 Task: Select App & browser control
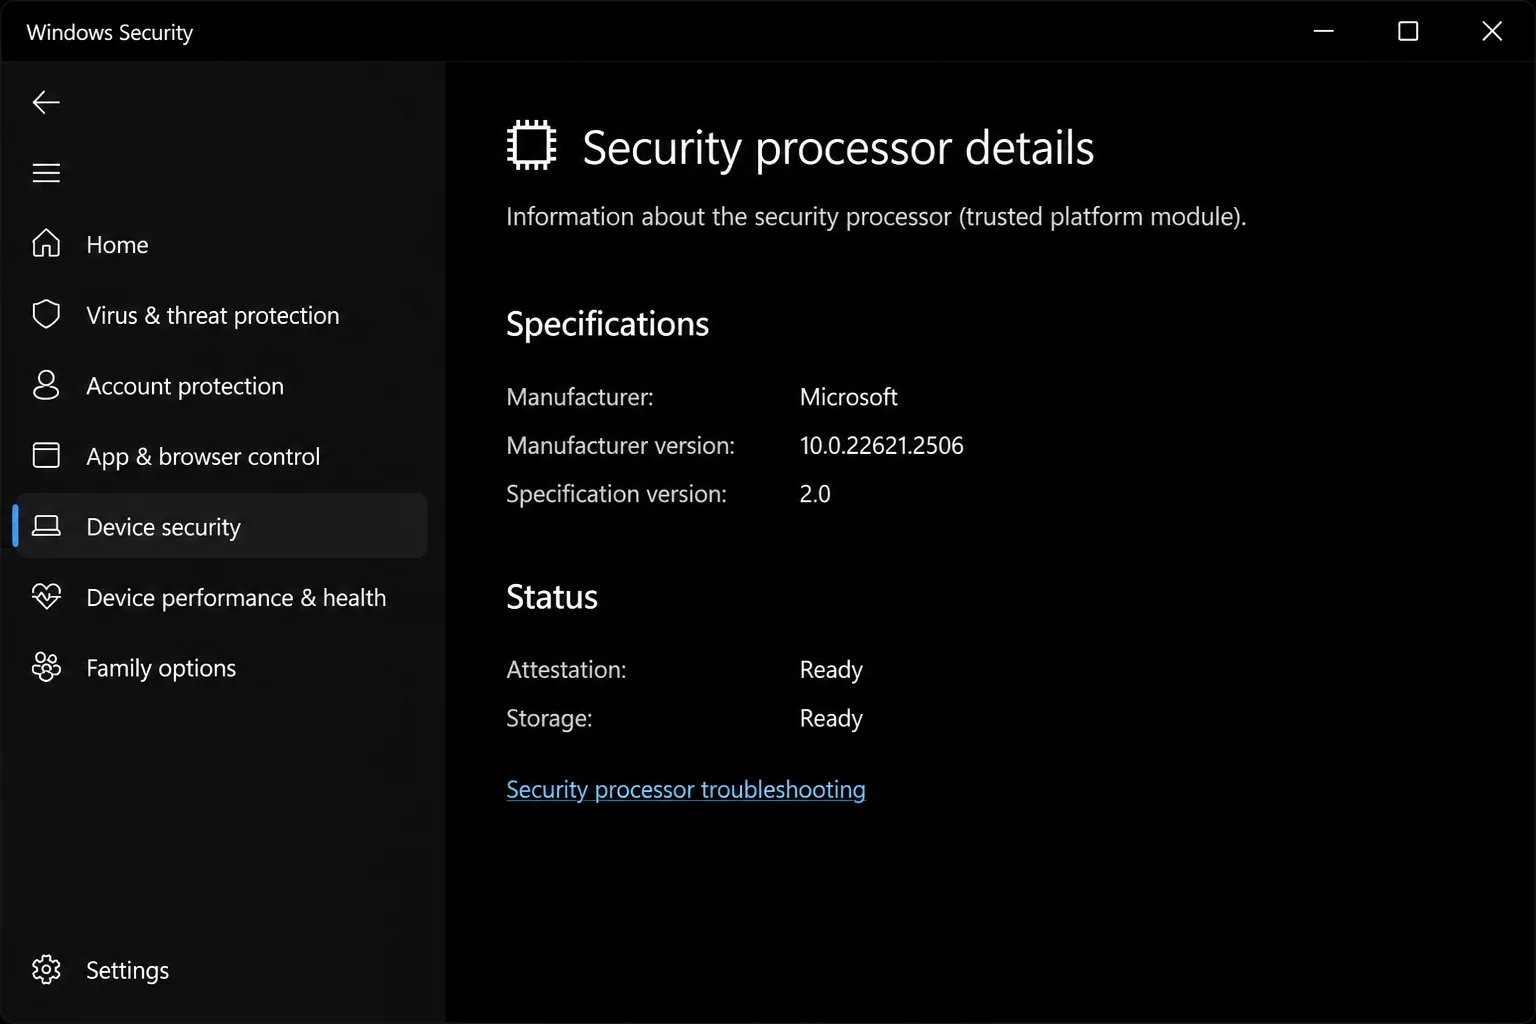(203, 457)
